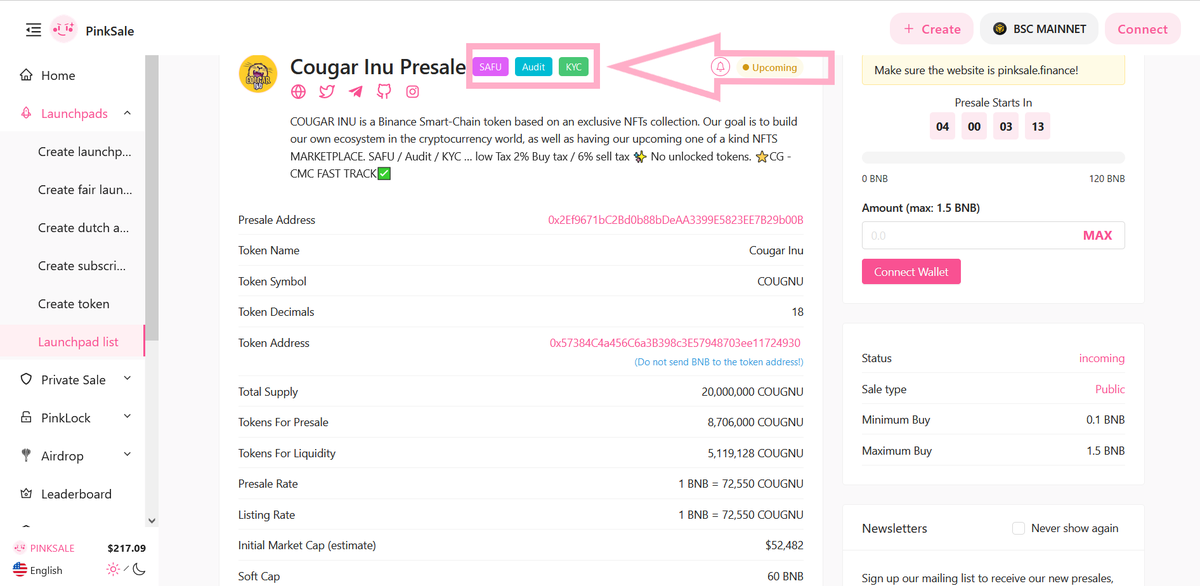Click the SAFU badge
This screenshot has height=586, width=1200.
pos(490,67)
